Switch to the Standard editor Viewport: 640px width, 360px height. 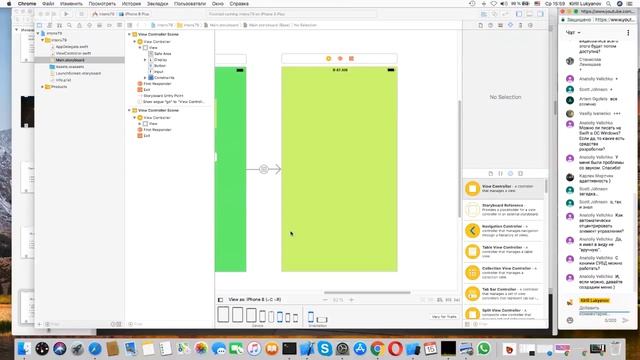click(484, 14)
